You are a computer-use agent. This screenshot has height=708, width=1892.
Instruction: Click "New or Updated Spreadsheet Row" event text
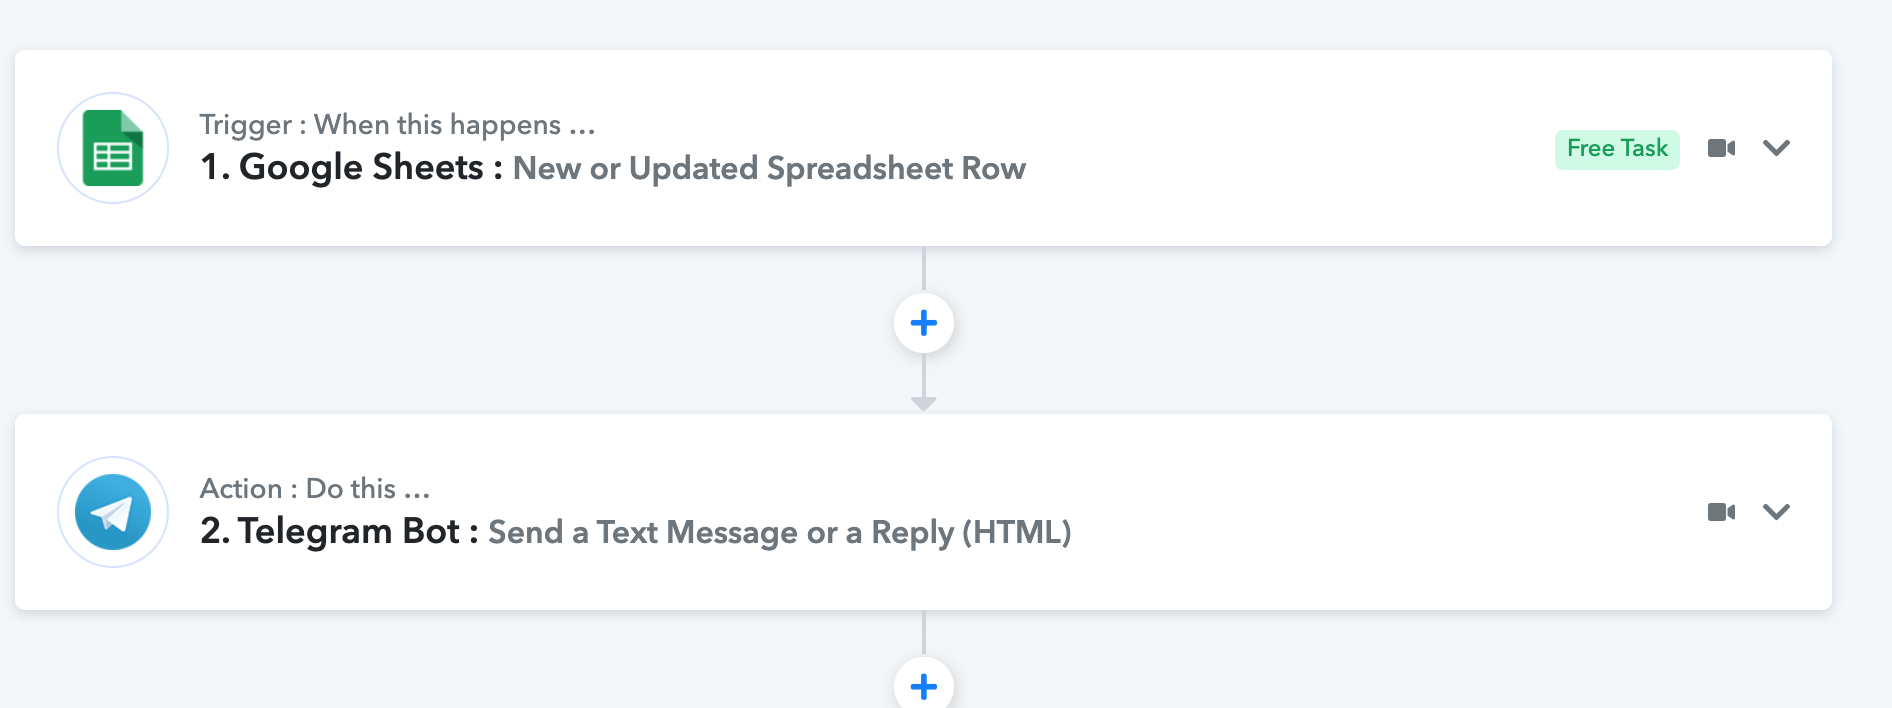tap(769, 169)
